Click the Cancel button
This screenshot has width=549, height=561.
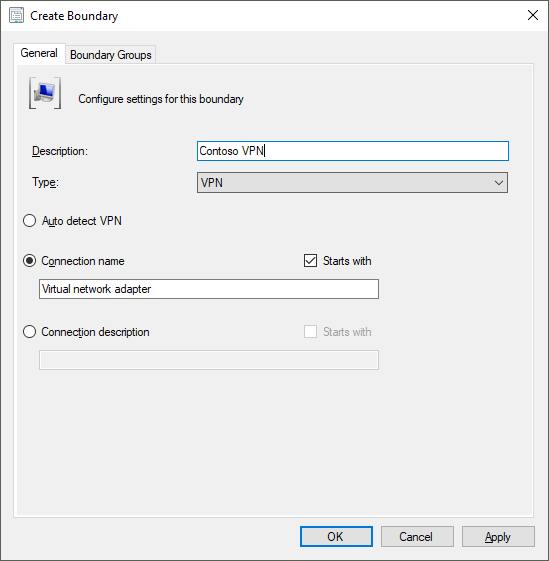click(x=417, y=536)
